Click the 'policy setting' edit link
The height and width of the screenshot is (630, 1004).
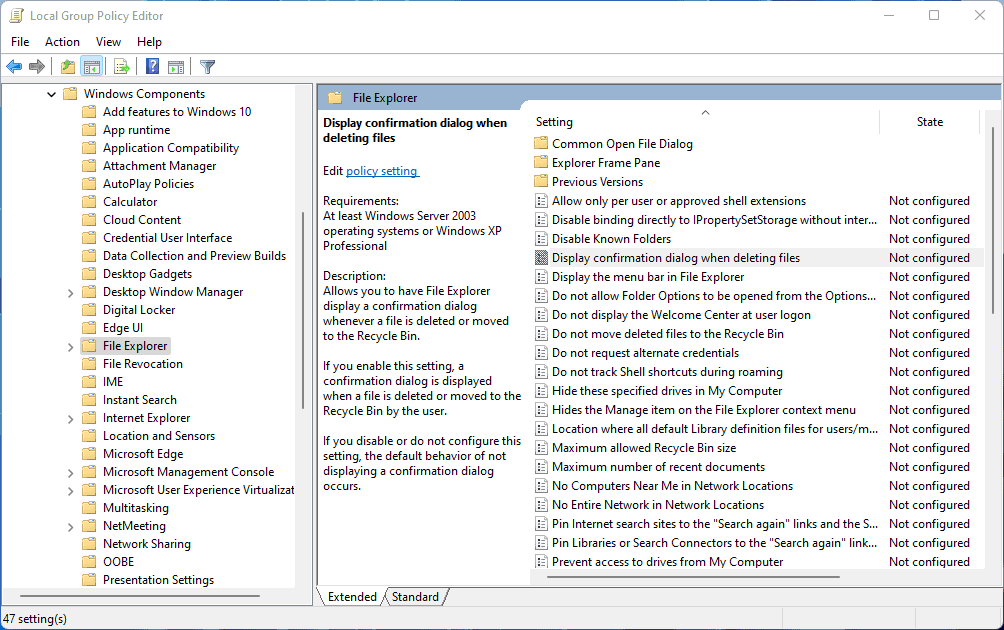[382, 171]
